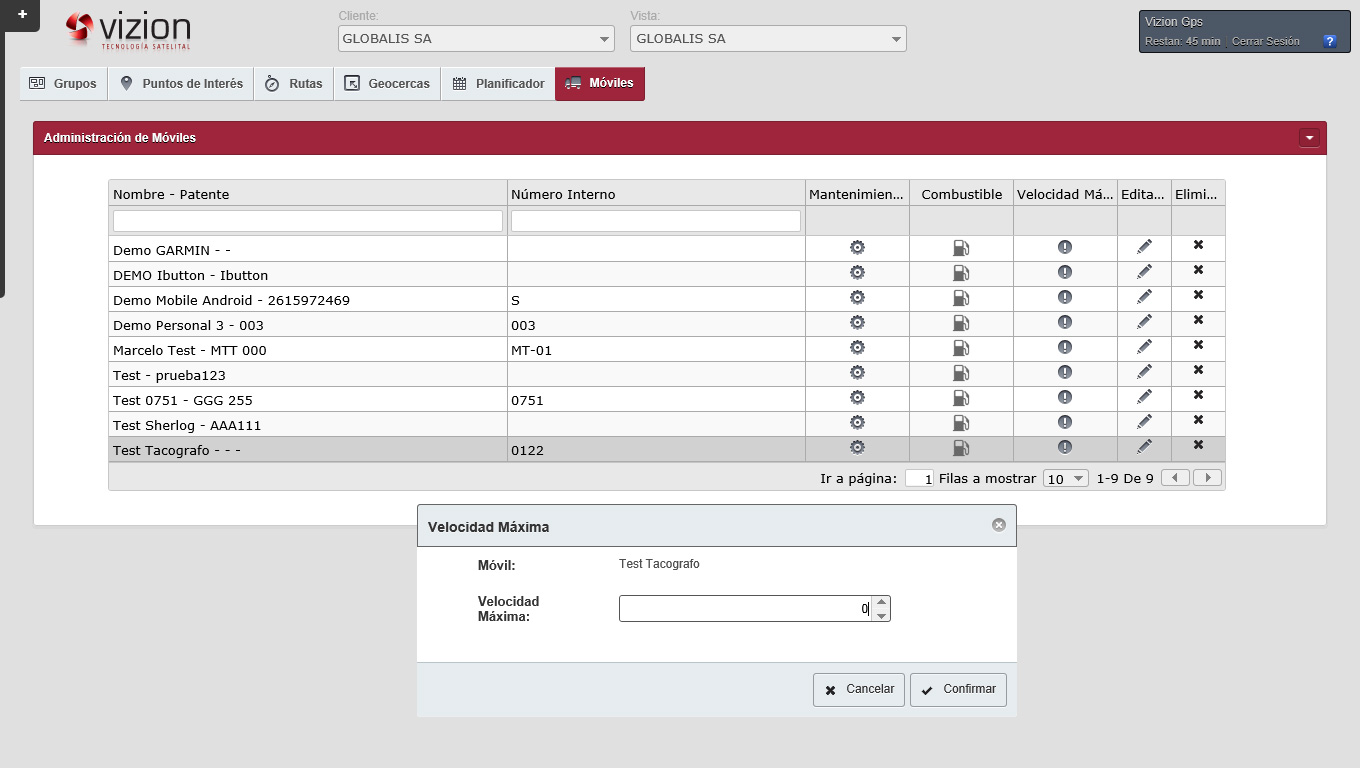Select the Móviles tab
The width and height of the screenshot is (1360, 768).
tap(600, 84)
